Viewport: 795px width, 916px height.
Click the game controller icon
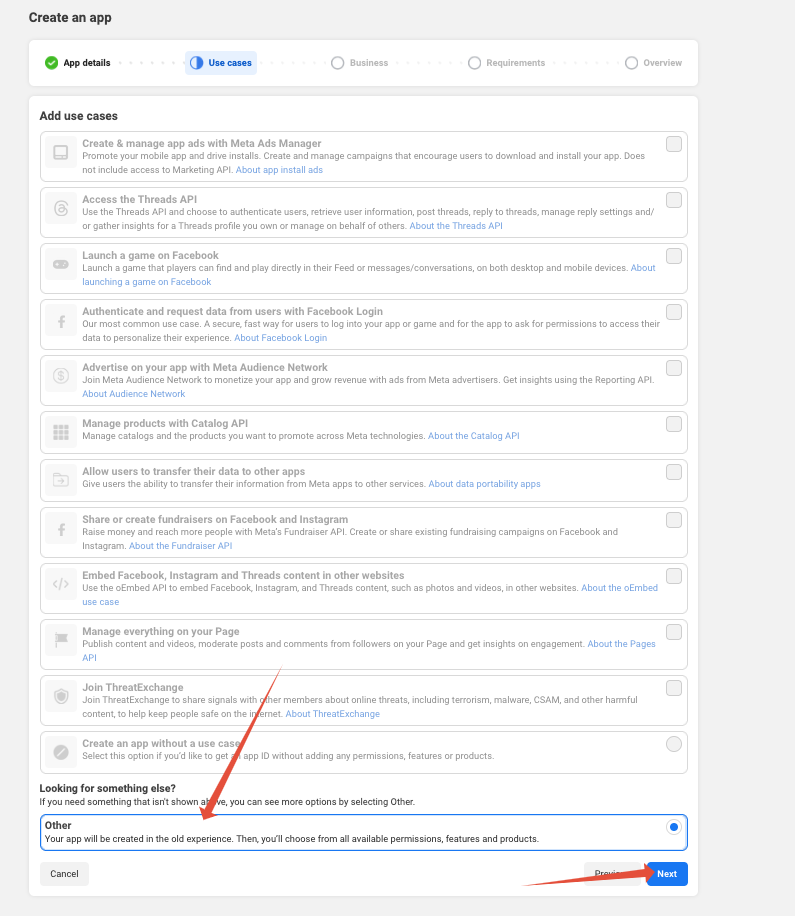tap(61, 265)
